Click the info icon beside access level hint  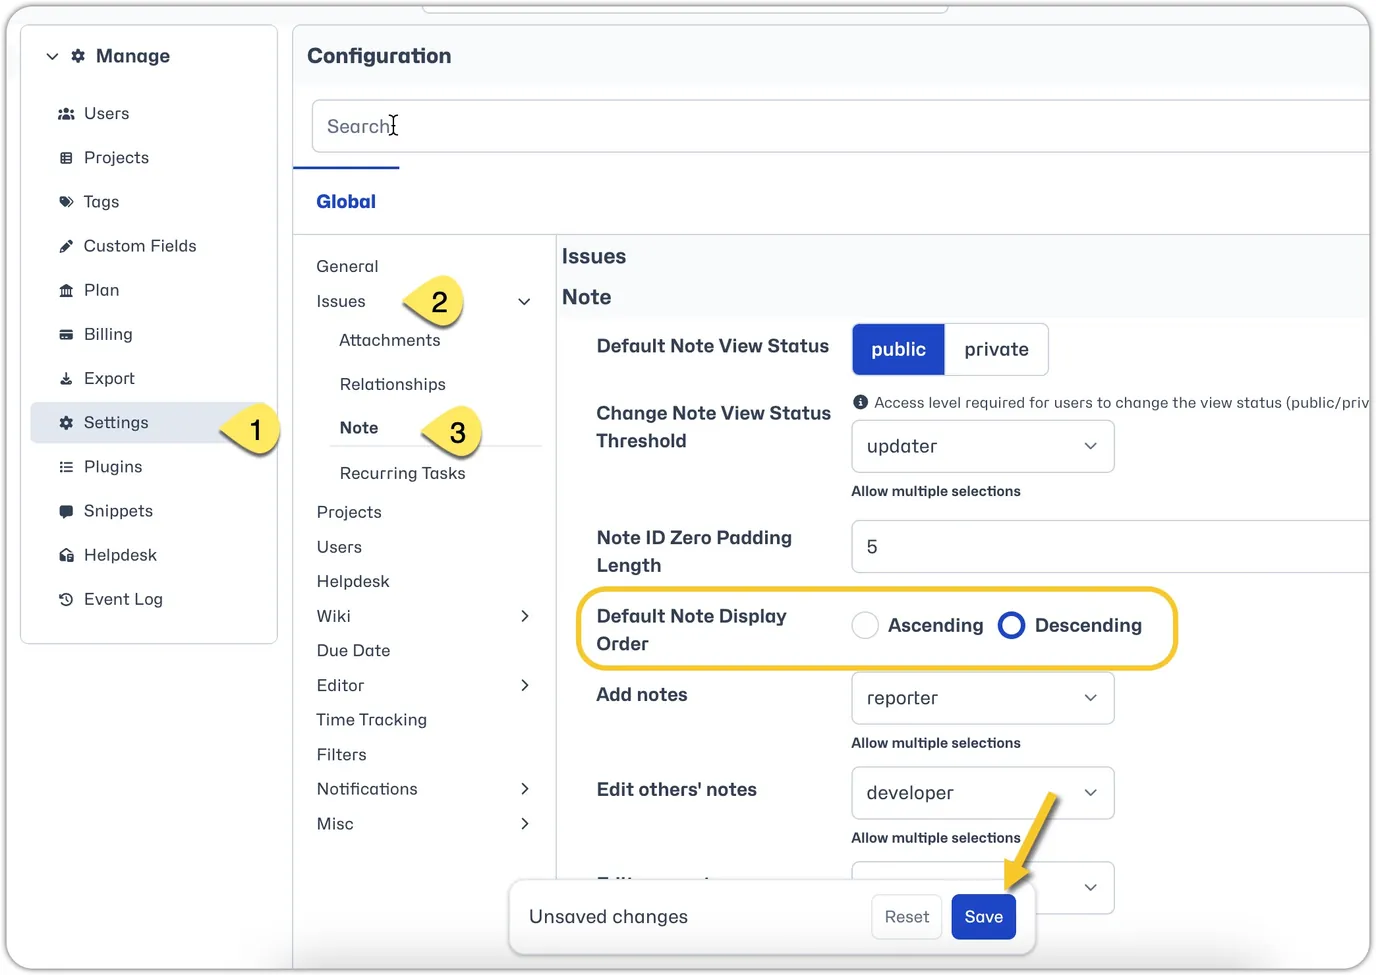coord(860,402)
